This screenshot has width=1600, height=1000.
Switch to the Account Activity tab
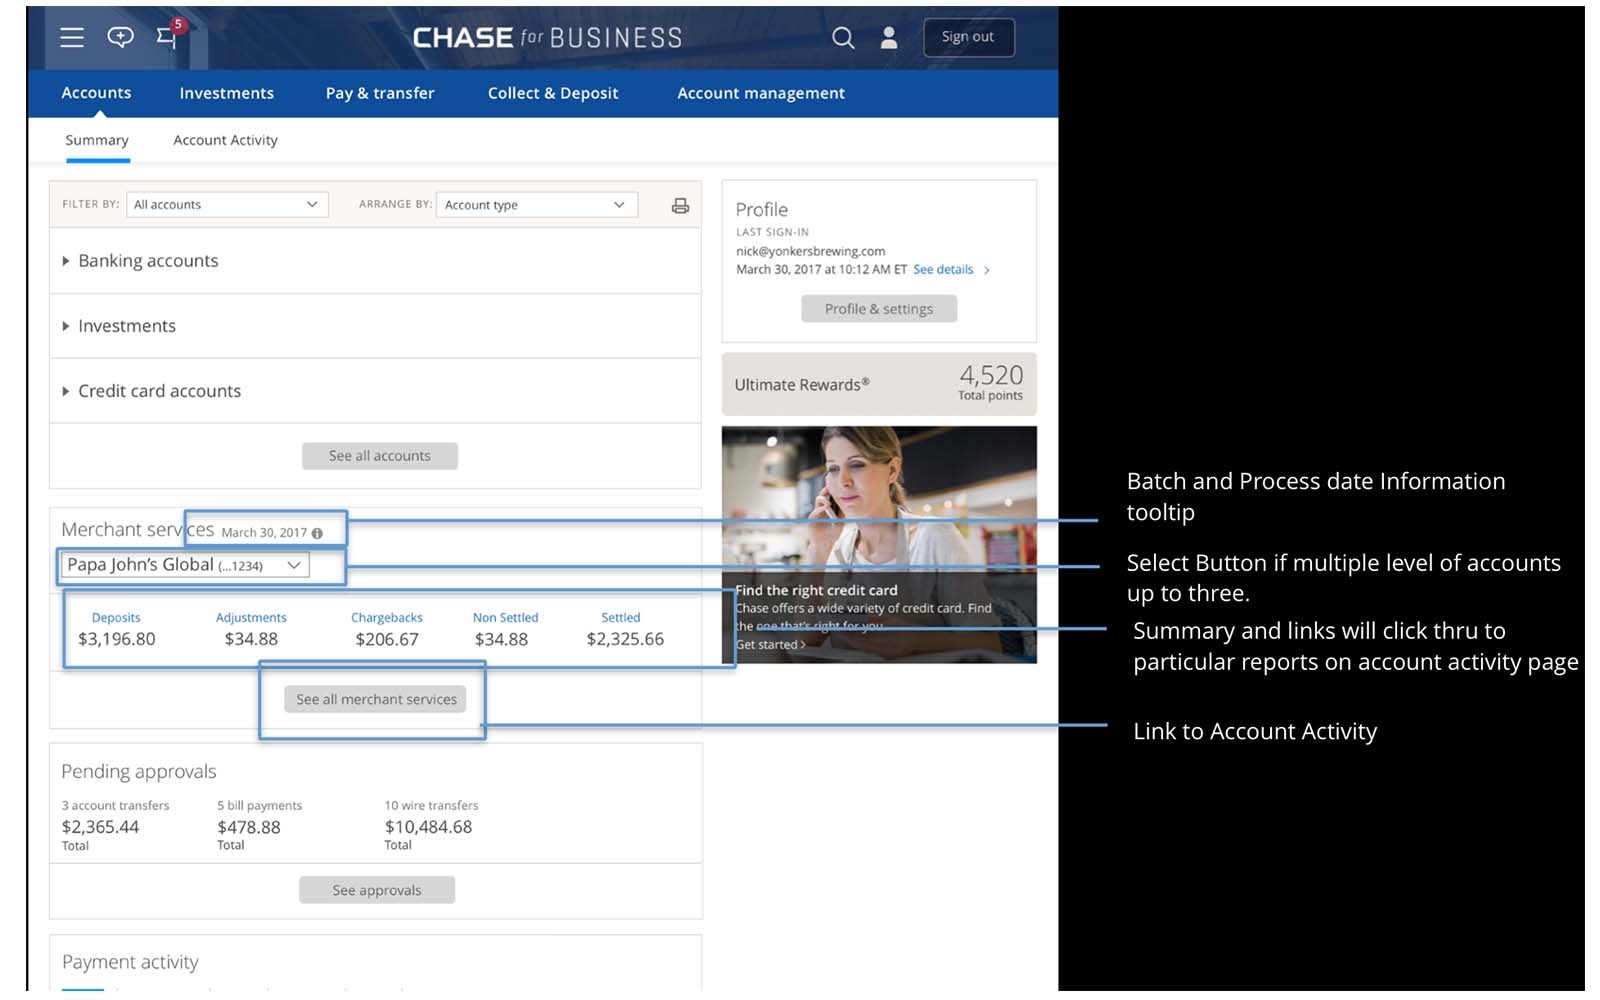click(x=225, y=140)
